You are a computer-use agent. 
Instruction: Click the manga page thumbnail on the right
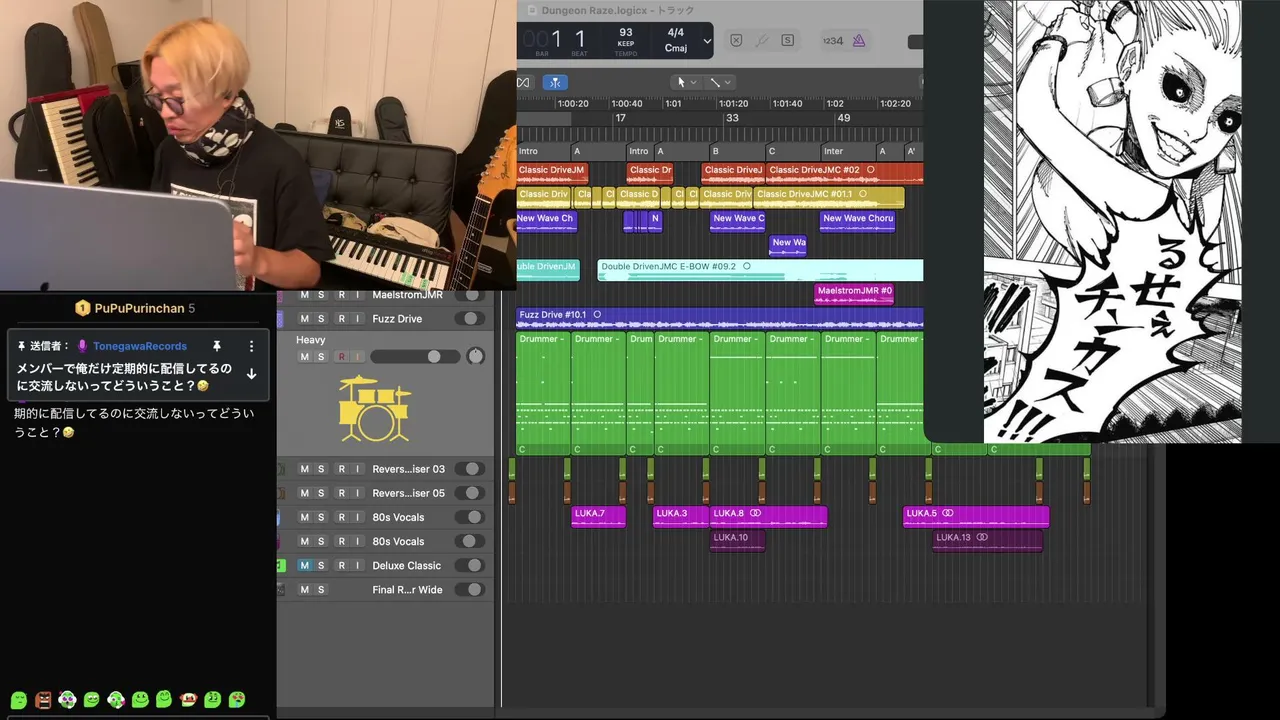tap(1112, 221)
